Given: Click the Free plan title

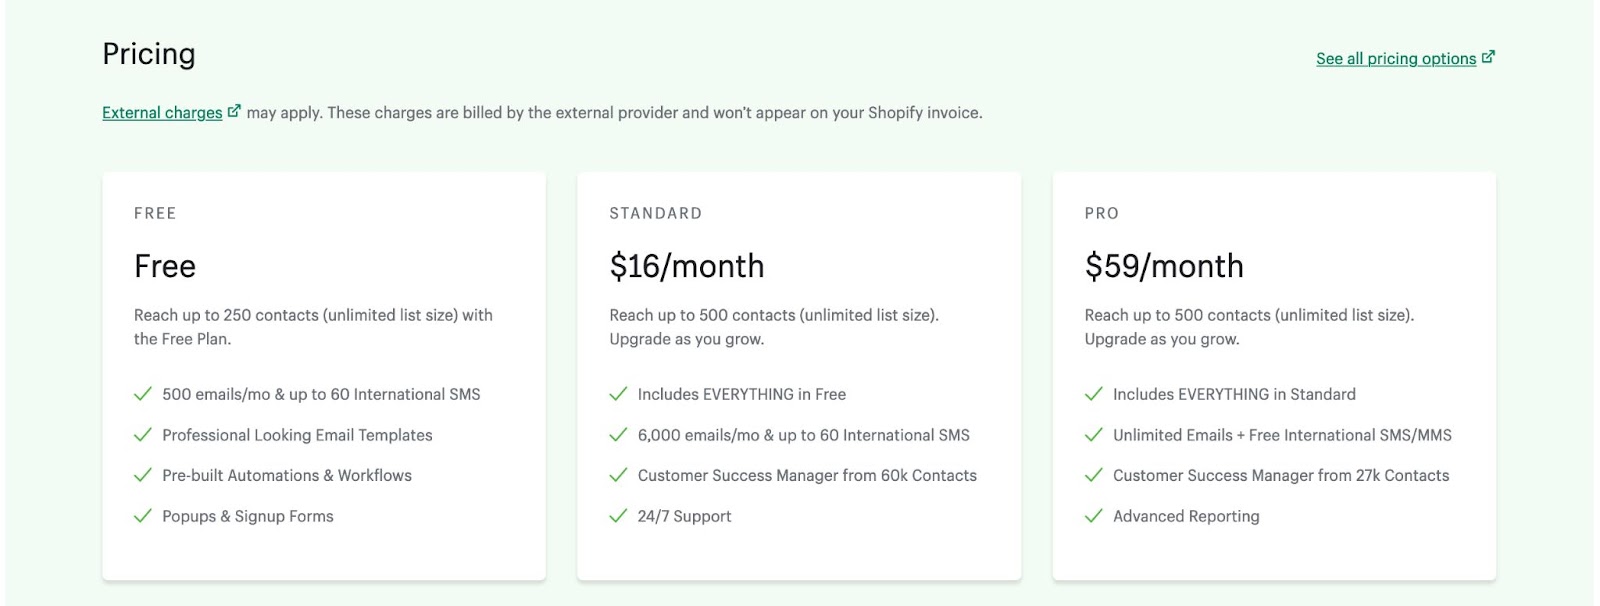Looking at the screenshot, I should pyautogui.click(x=165, y=266).
